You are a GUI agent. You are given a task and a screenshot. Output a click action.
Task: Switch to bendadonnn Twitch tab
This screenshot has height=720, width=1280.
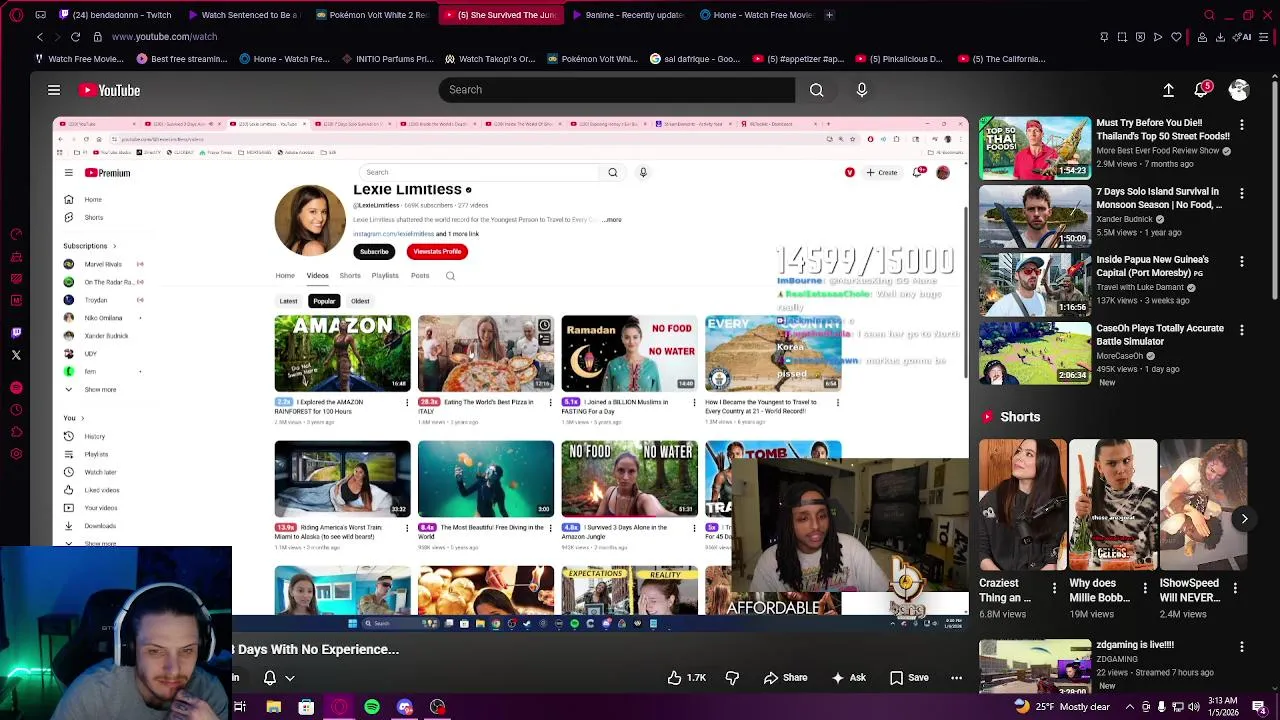pos(117,15)
